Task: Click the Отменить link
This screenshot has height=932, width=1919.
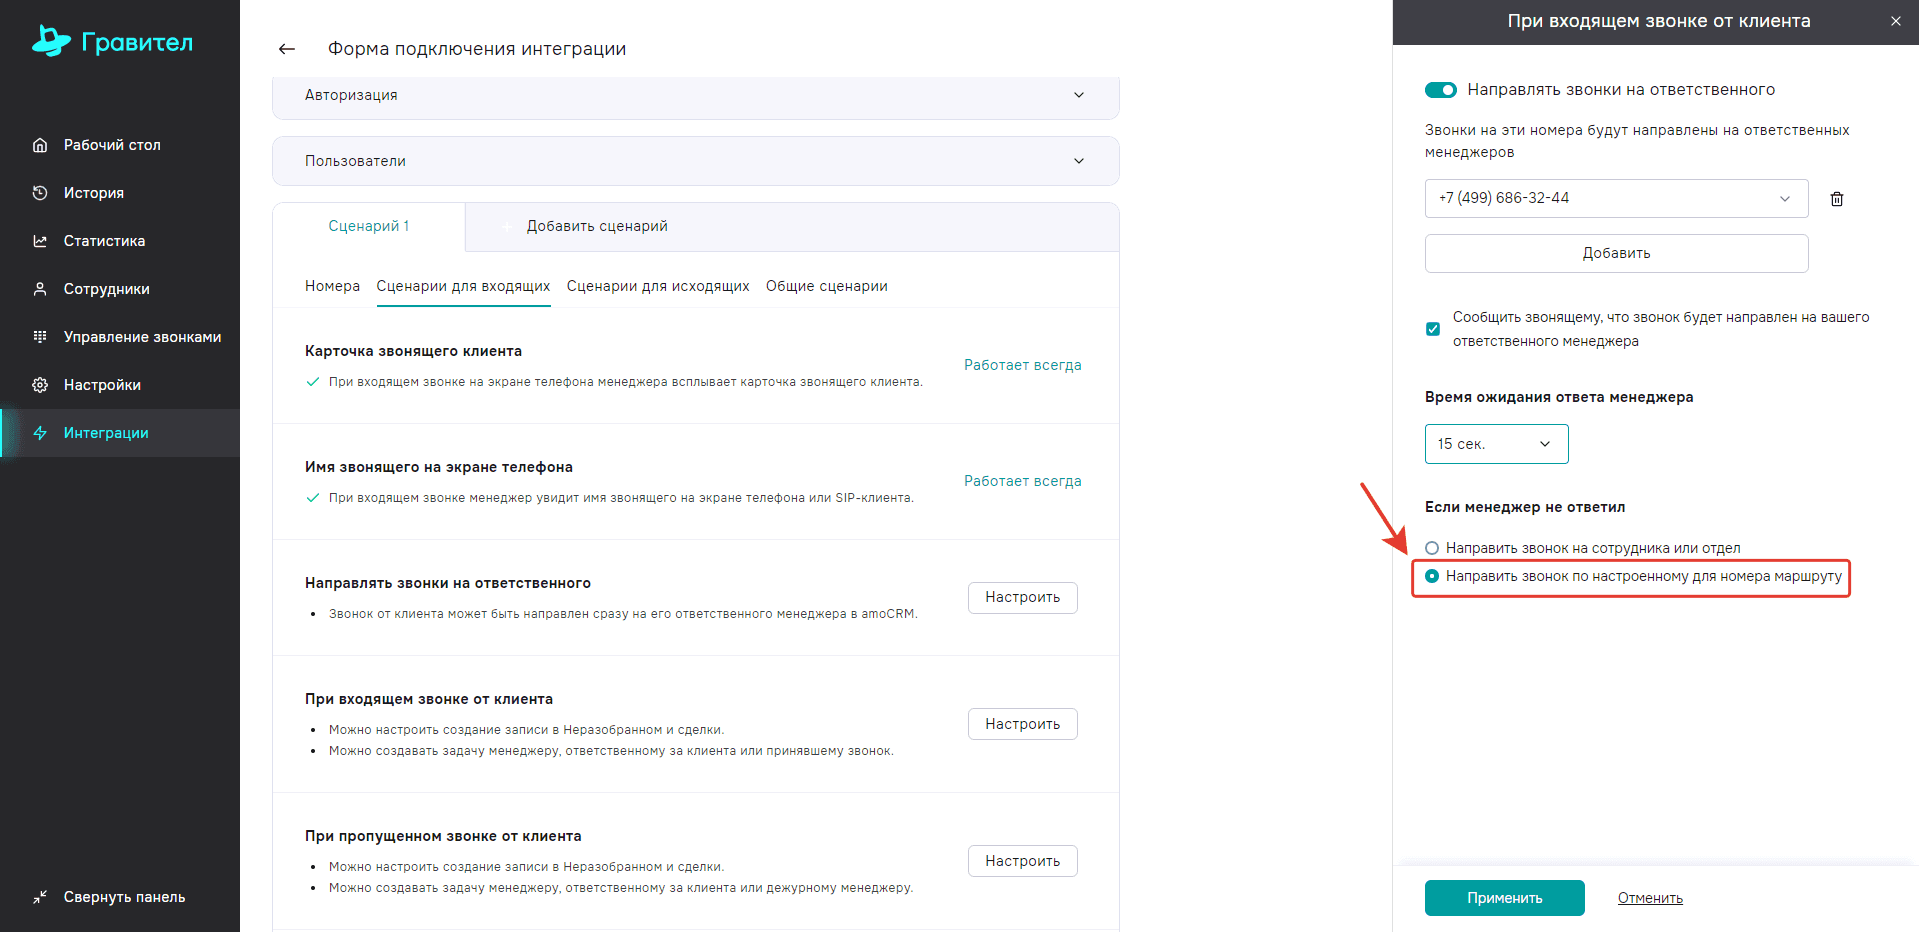Action: click(1650, 898)
